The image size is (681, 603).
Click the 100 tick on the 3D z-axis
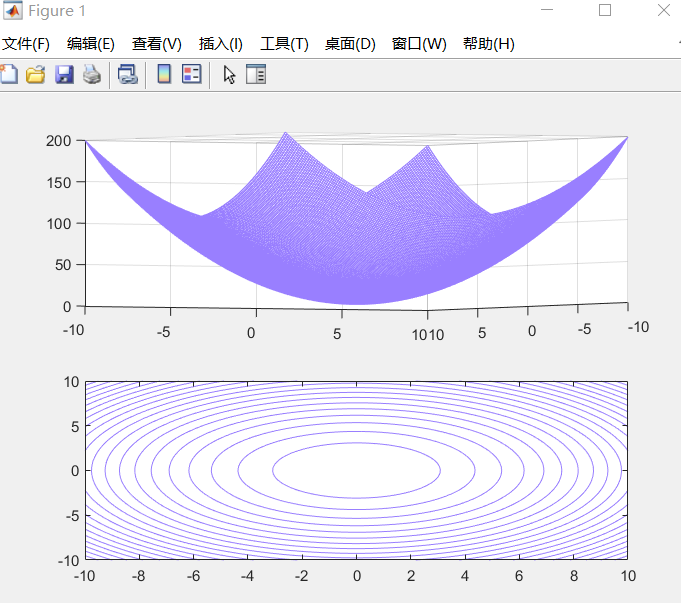(x=59, y=224)
